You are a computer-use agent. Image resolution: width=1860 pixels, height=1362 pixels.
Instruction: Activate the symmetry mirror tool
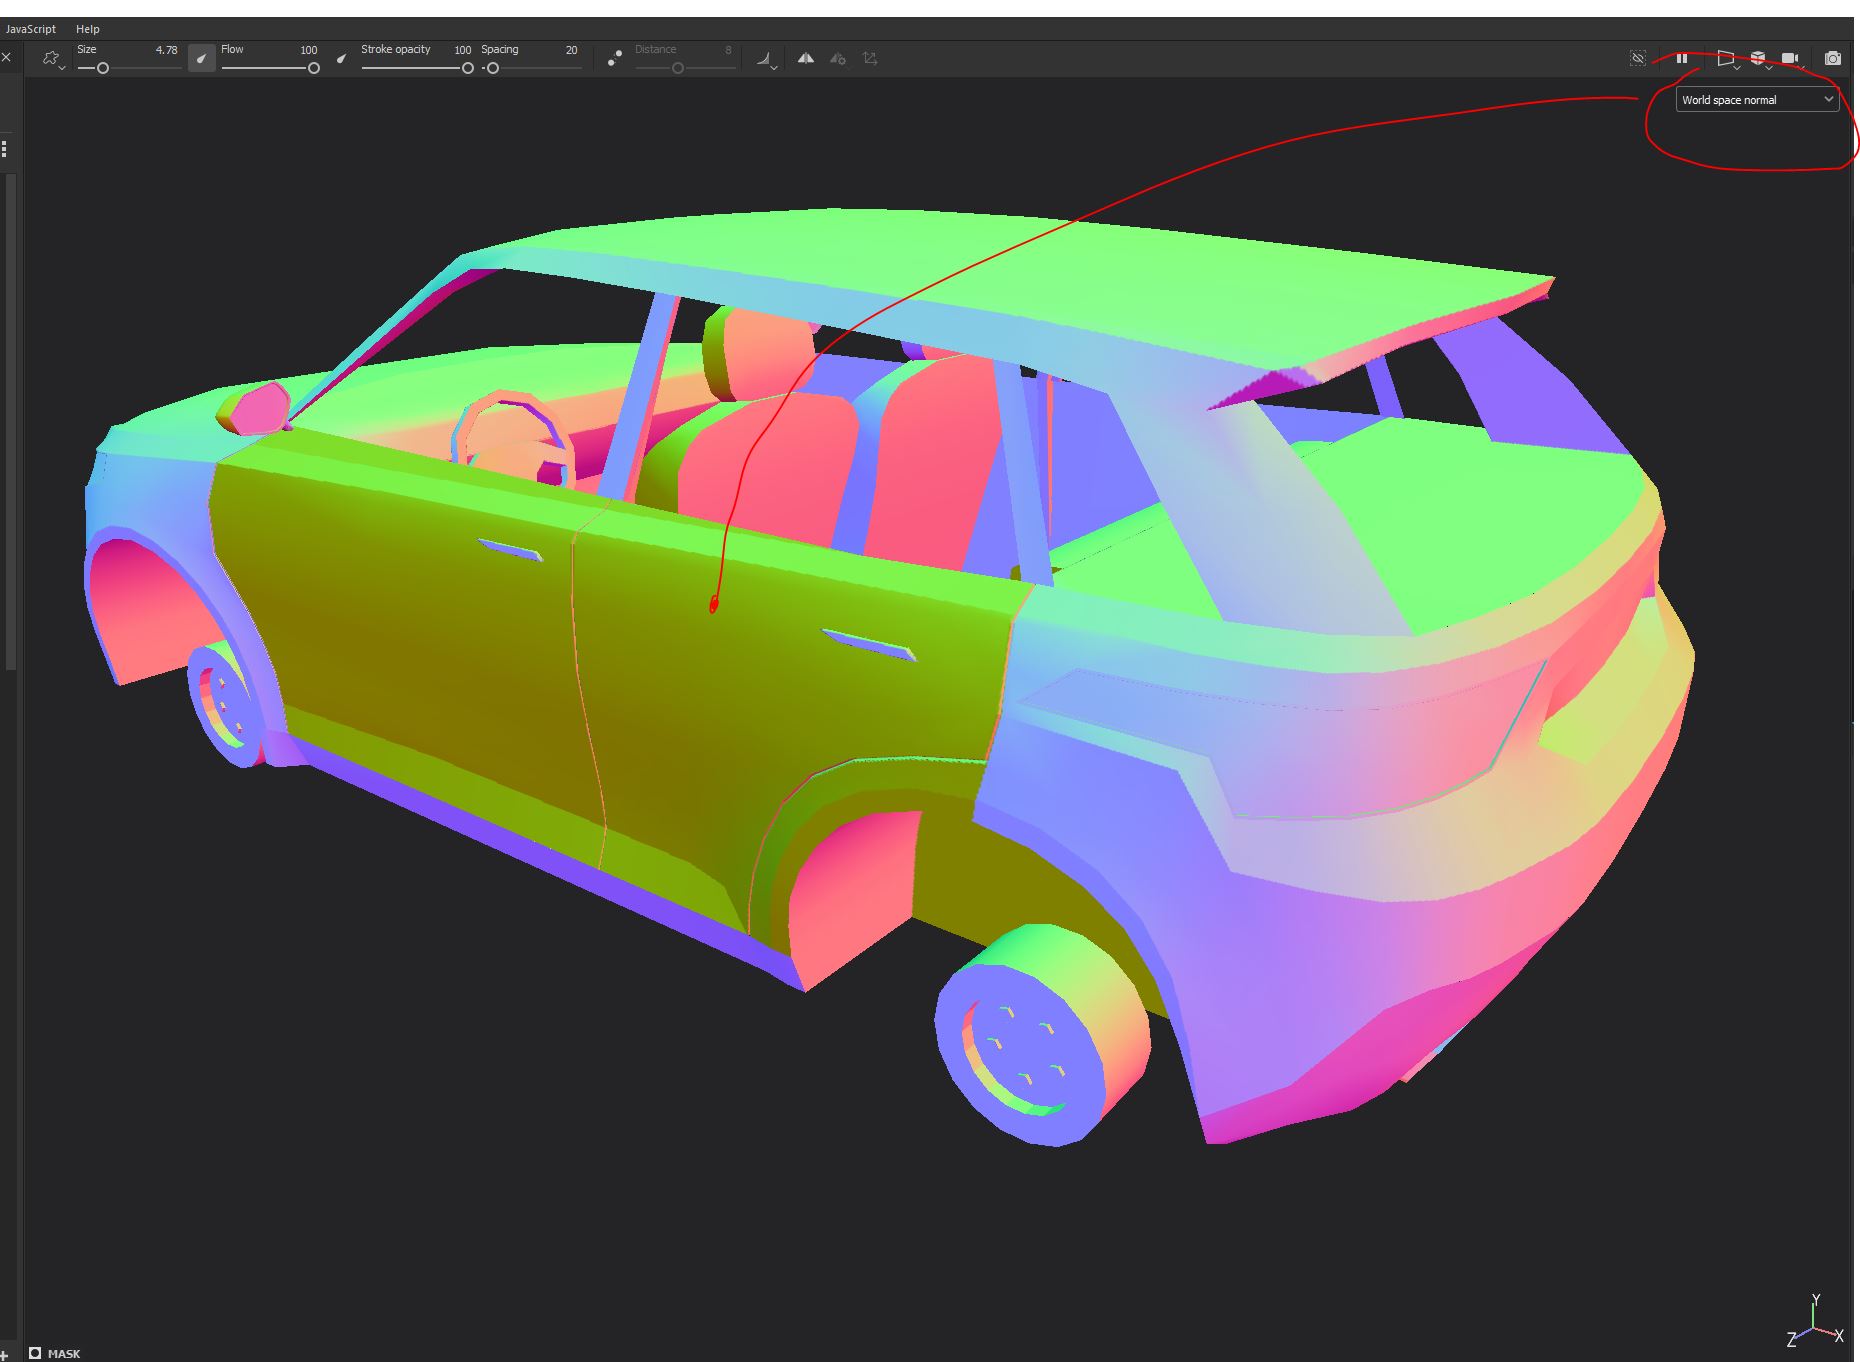(806, 58)
